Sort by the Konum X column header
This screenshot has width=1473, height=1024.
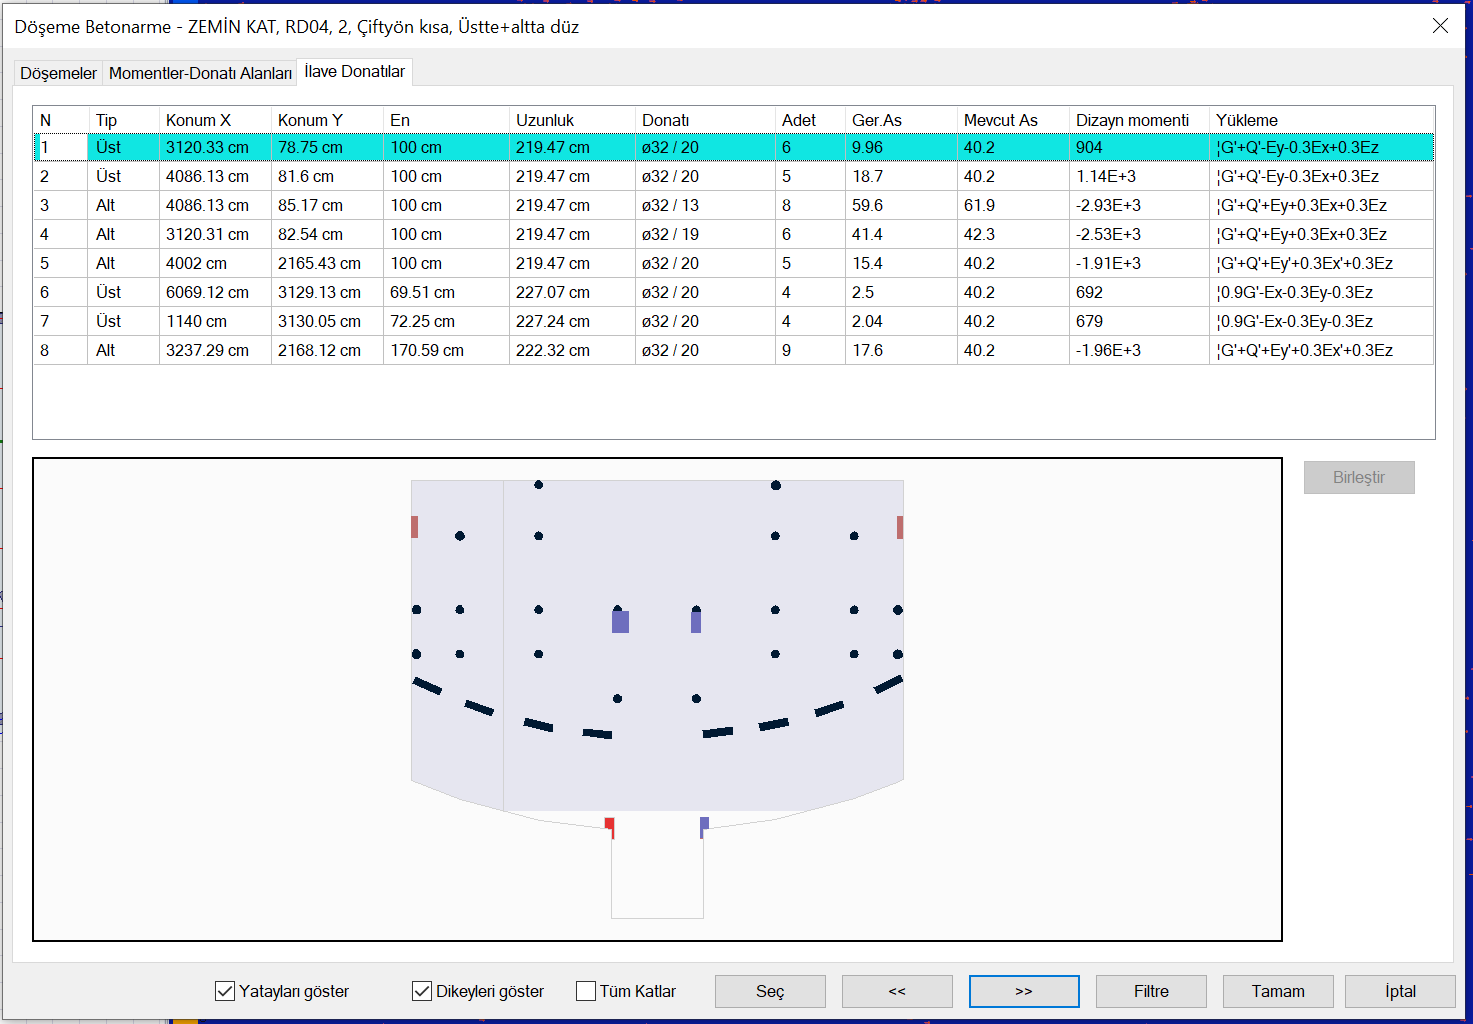point(215,120)
